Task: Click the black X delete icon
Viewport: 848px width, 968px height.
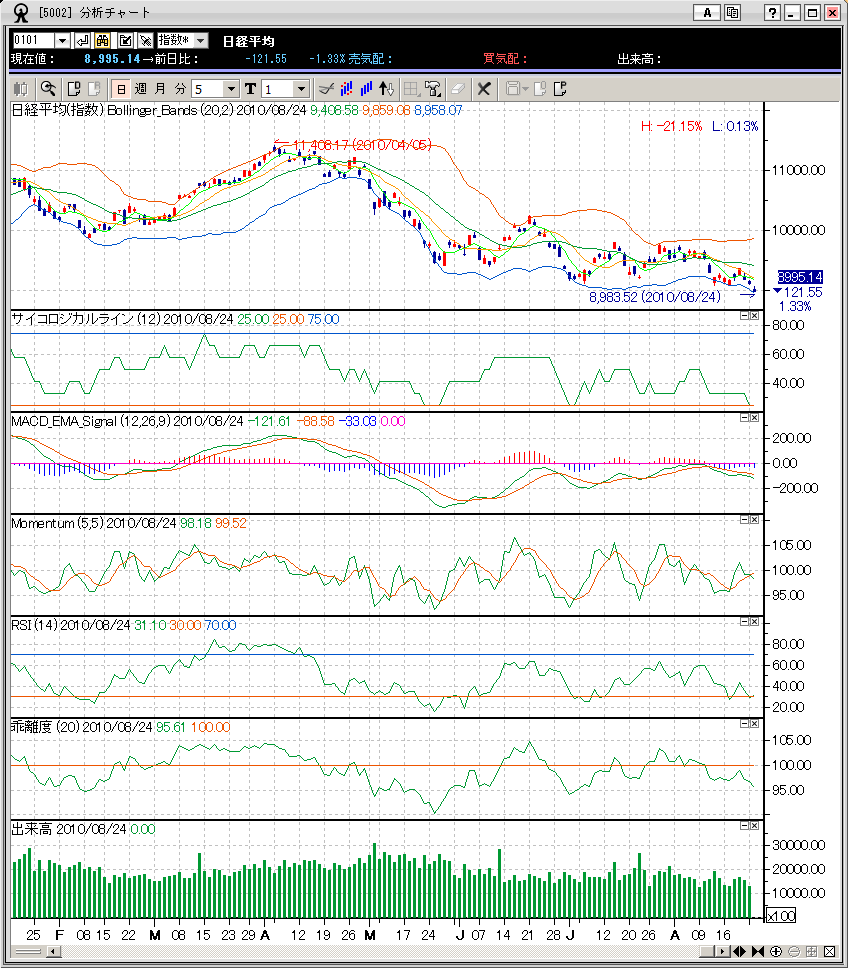Action: click(484, 89)
